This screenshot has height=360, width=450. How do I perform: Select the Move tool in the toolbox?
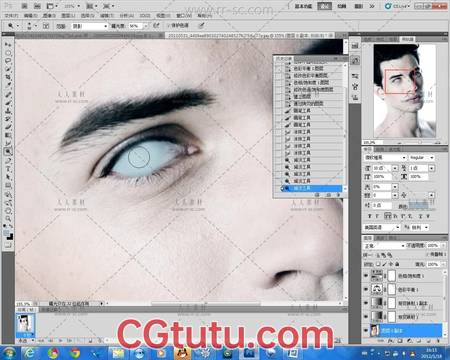click(x=8, y=45)
